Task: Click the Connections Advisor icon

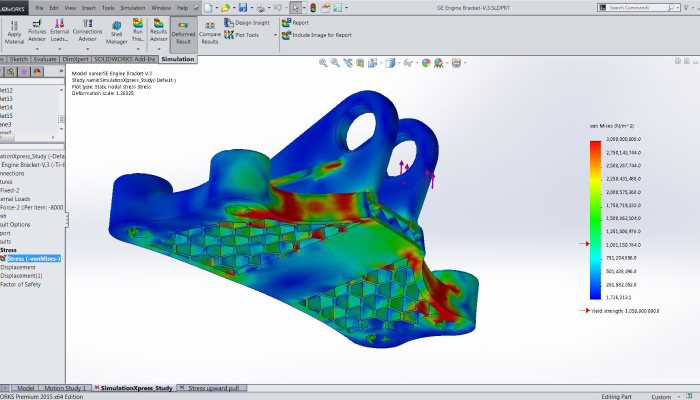Action: [88, 34]
